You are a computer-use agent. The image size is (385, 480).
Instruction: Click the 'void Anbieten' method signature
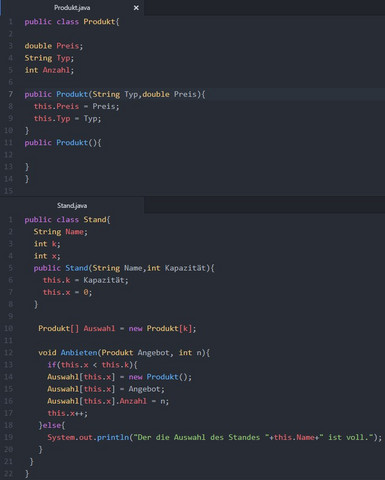[124, 353]
